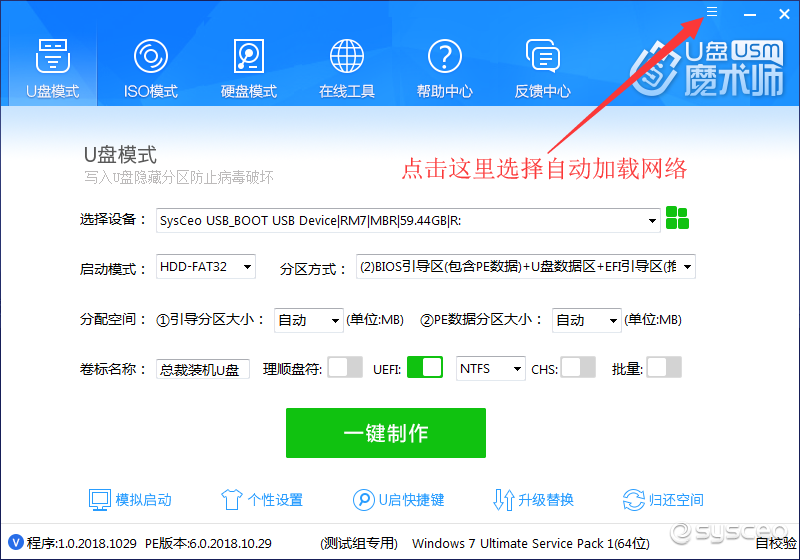Viewport: 800px width, 560px height.
Task: Switch to 硬盘模式 tab label
Action: point(248,91)
